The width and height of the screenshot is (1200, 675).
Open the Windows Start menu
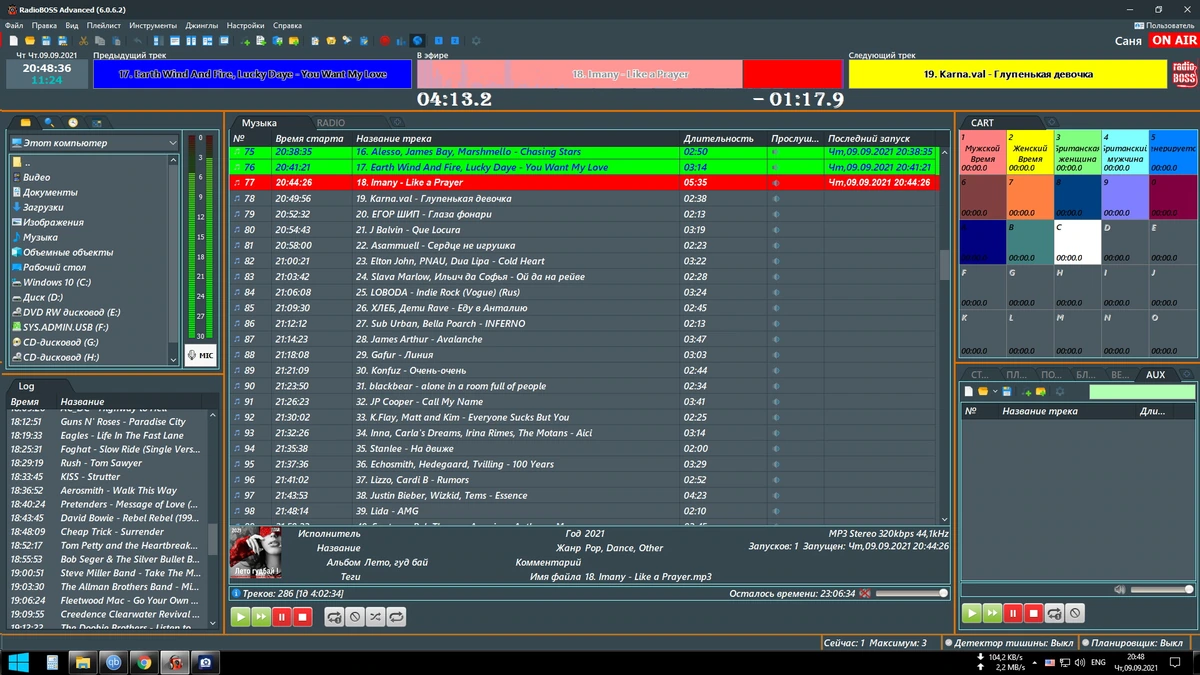(19, 662)
